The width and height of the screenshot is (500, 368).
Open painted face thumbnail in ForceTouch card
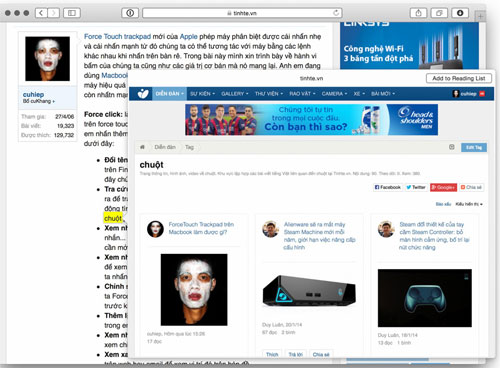pos(194,290)
